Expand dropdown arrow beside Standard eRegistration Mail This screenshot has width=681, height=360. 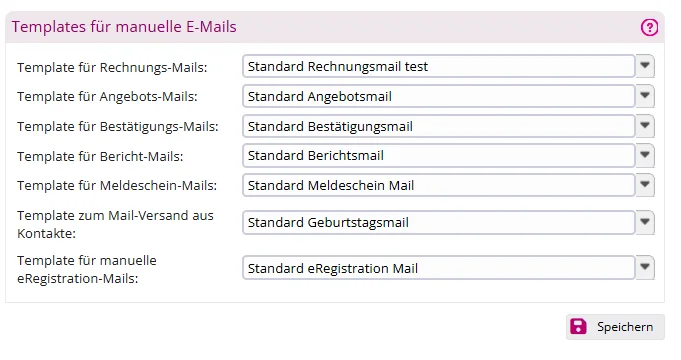645,268
